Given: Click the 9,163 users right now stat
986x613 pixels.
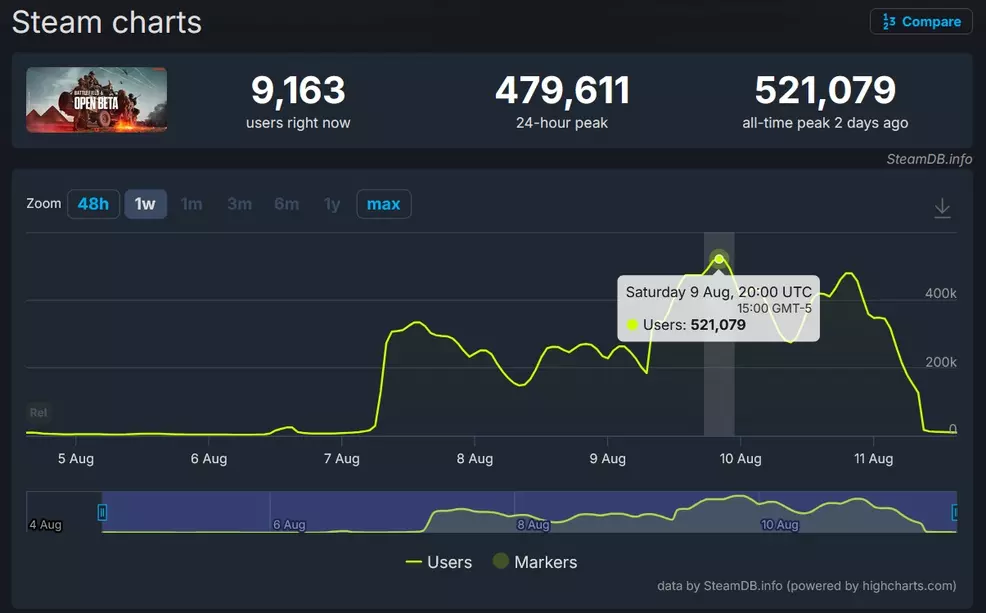Looking at the screenshot, I should 298,101.
